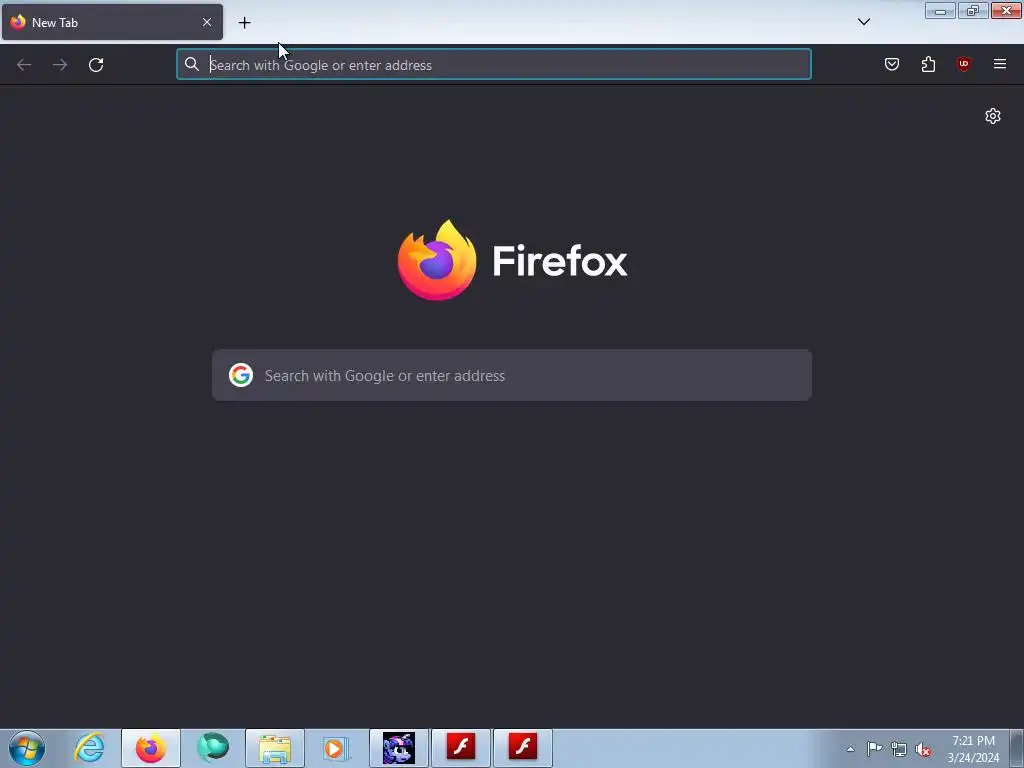
Task: Go back to the previous page
Action: click(24, 65)
